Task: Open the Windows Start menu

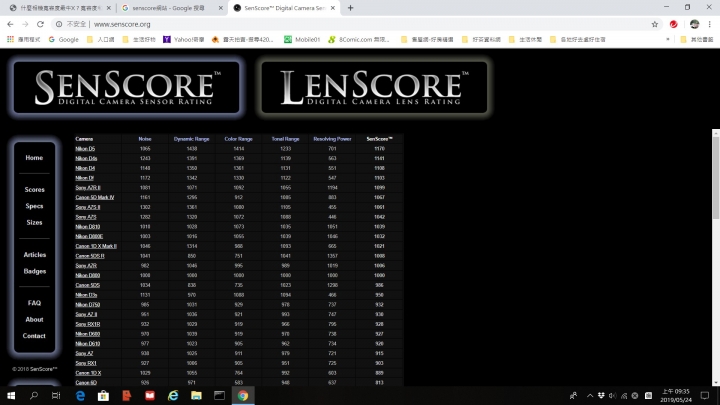Action: coord(11,395)
